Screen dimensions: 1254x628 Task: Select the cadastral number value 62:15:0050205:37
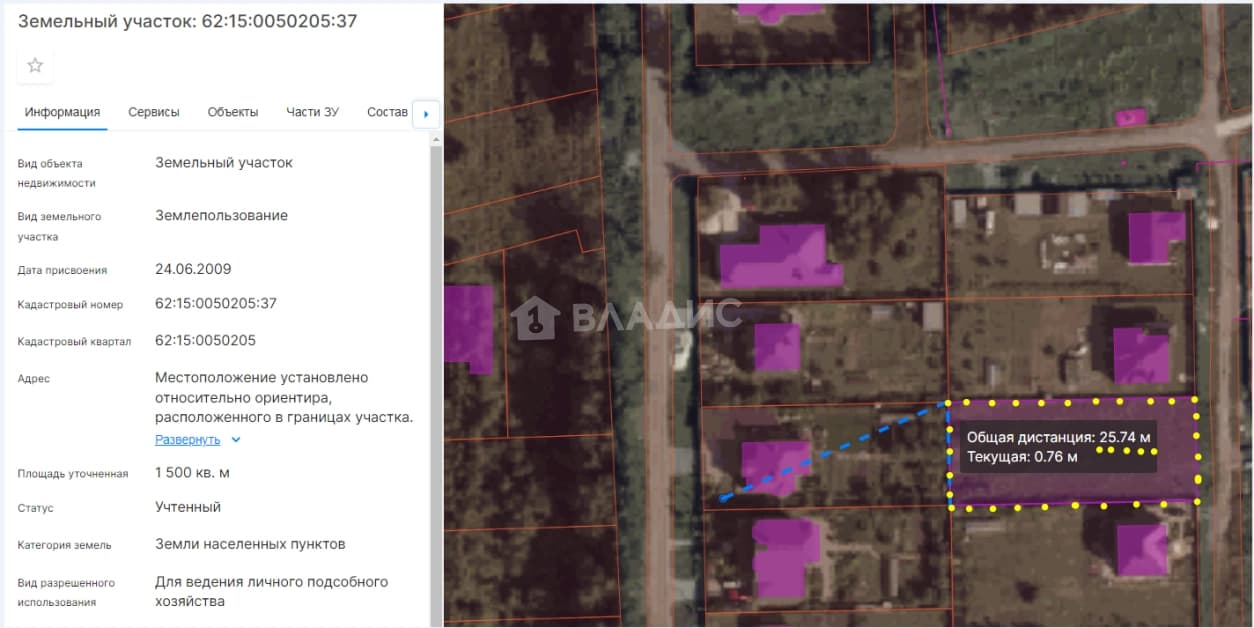tap(216, 303)
